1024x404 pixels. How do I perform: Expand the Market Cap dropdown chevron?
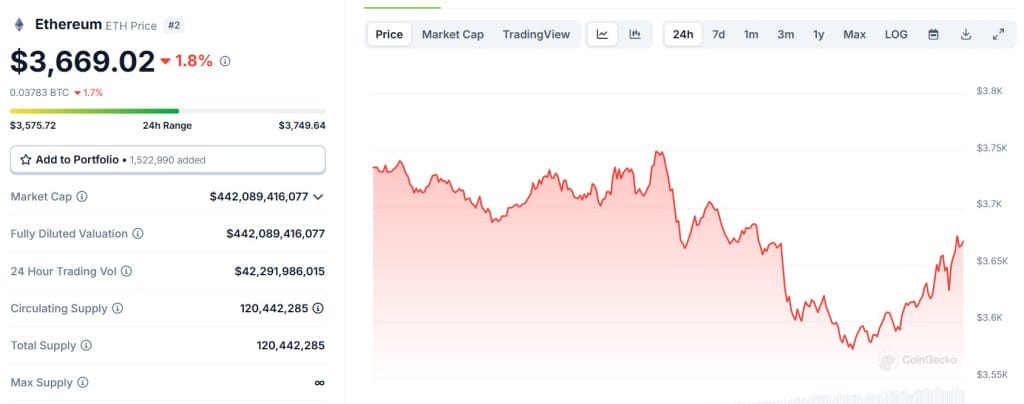click(318, 196)
